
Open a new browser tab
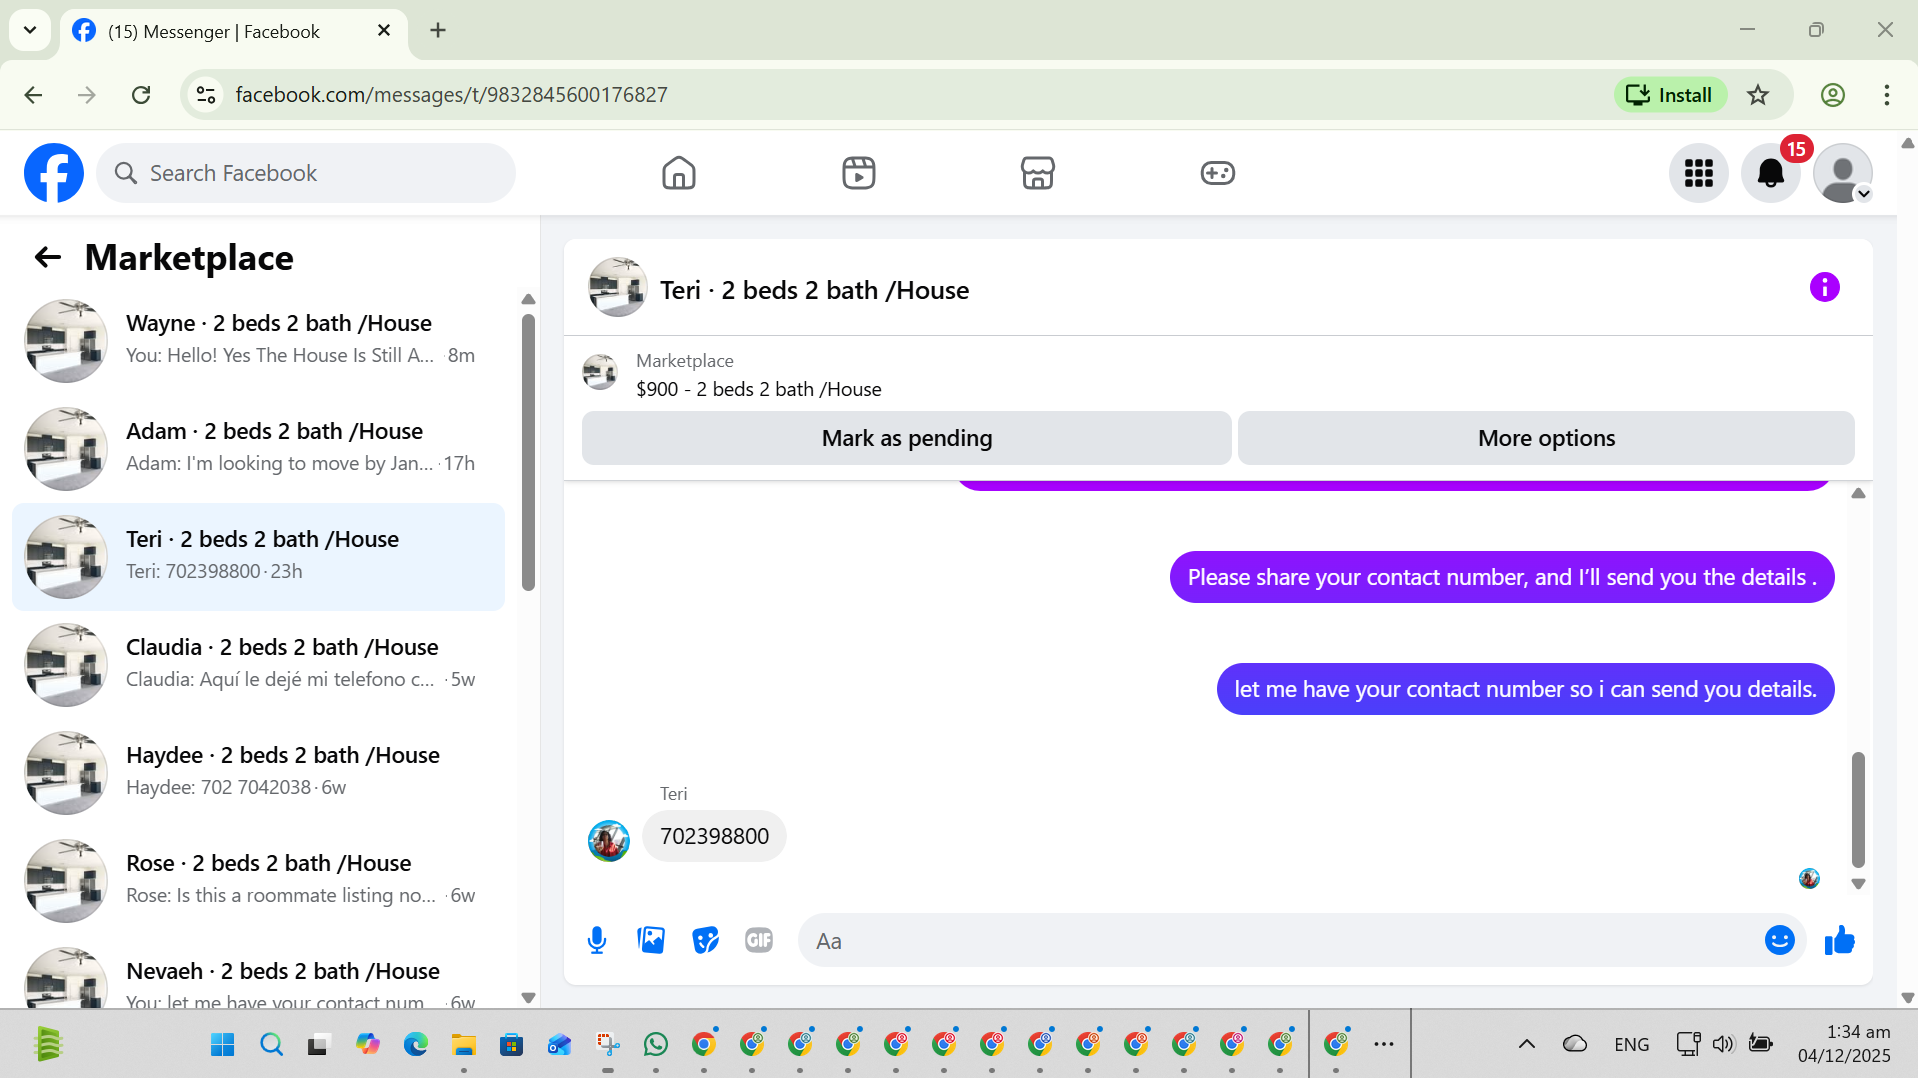pyautogui.click(x=438, y=31)
